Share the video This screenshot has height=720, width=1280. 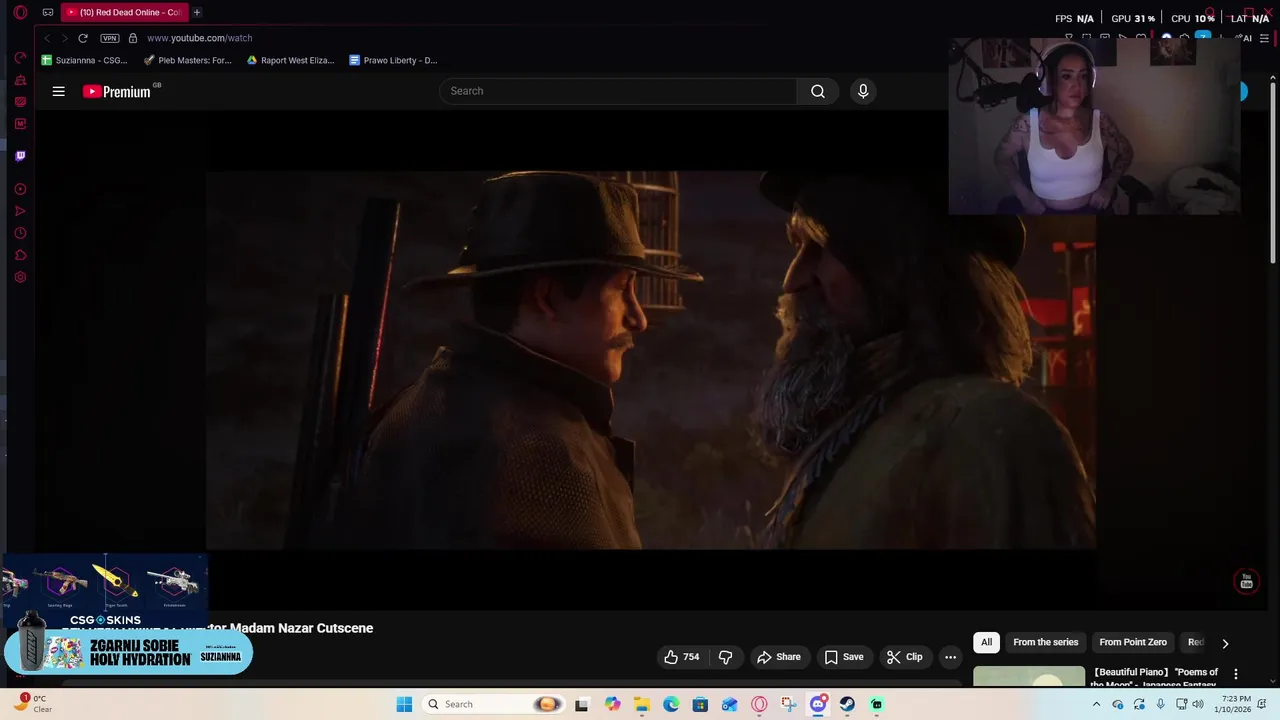tap(779, 657)
